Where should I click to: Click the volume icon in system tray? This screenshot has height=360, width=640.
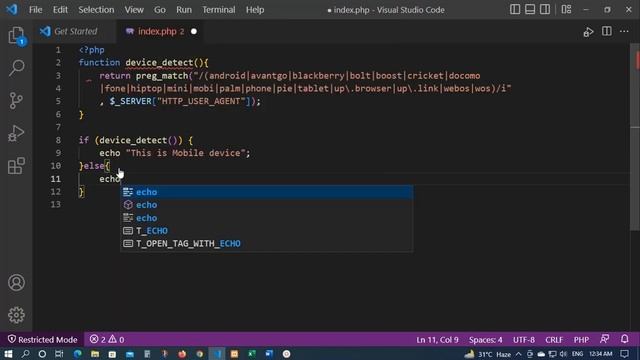click(x=564, y=354)
